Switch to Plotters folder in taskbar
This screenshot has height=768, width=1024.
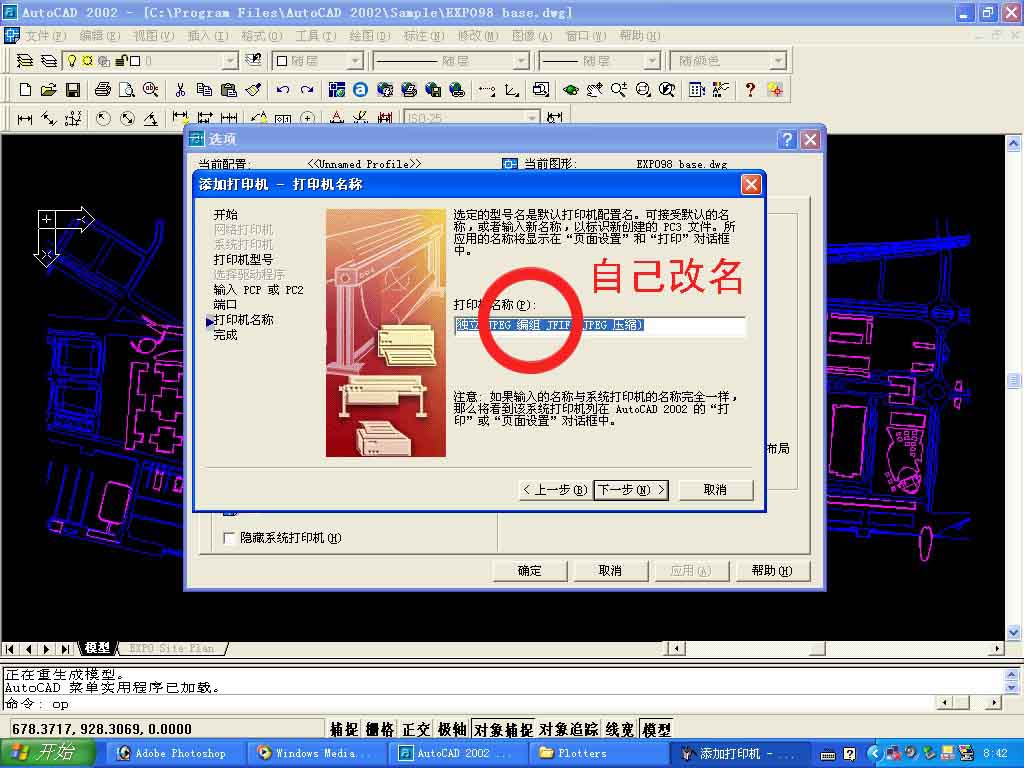(598, 753)
